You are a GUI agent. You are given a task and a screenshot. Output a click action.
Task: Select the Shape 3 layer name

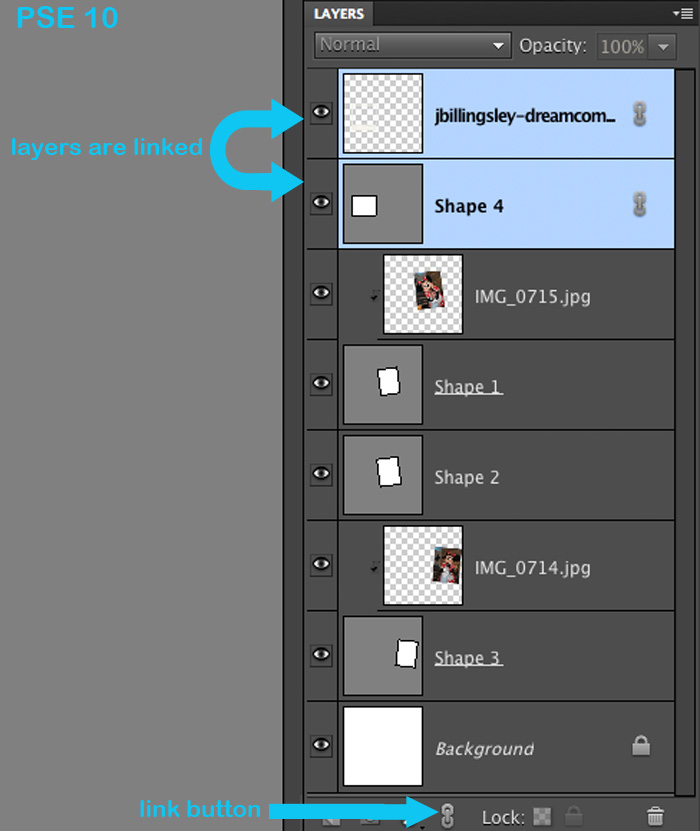tap(468, 658)
